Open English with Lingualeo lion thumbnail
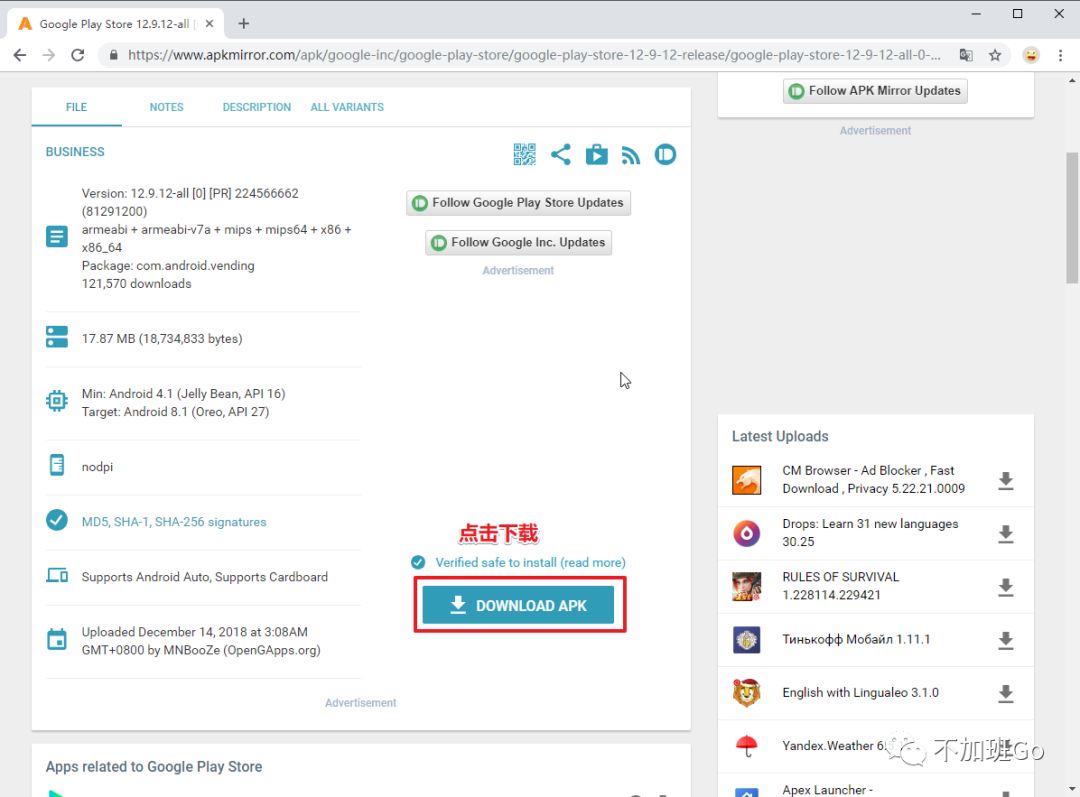This screenshot has height=797, width=1080. (747, 693)
